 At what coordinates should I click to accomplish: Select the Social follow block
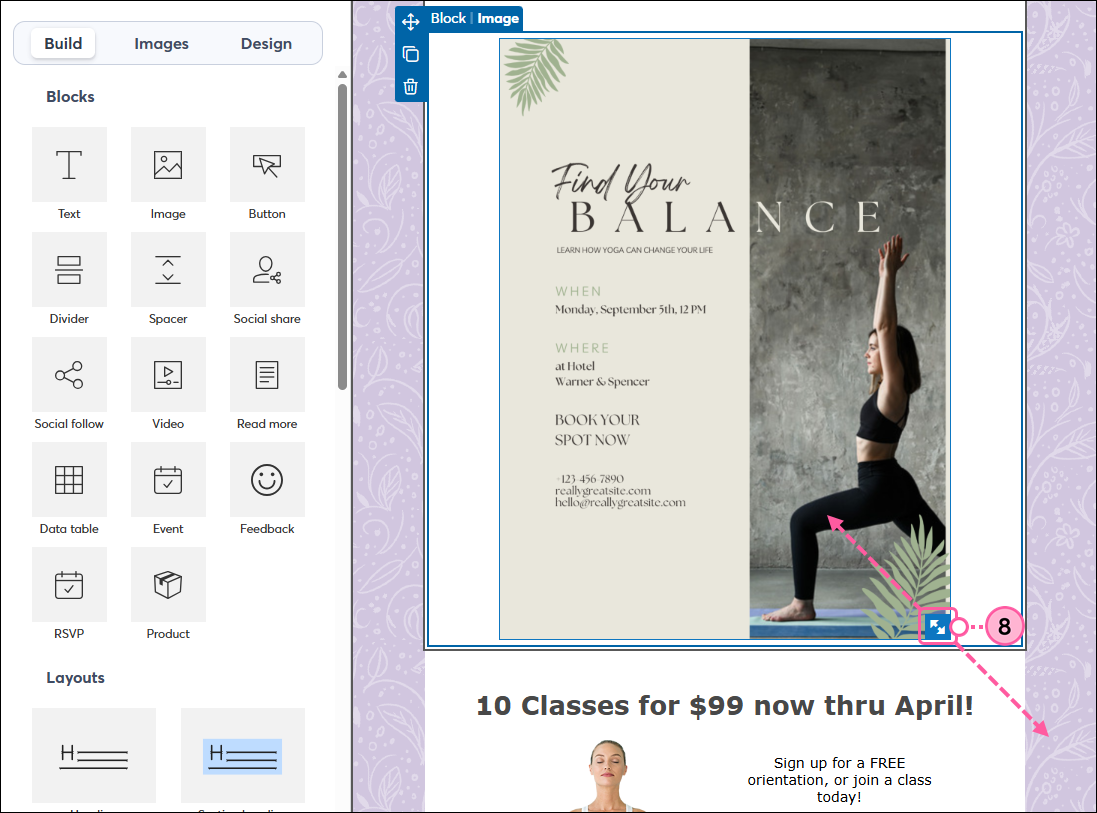(x=69, y=374)
